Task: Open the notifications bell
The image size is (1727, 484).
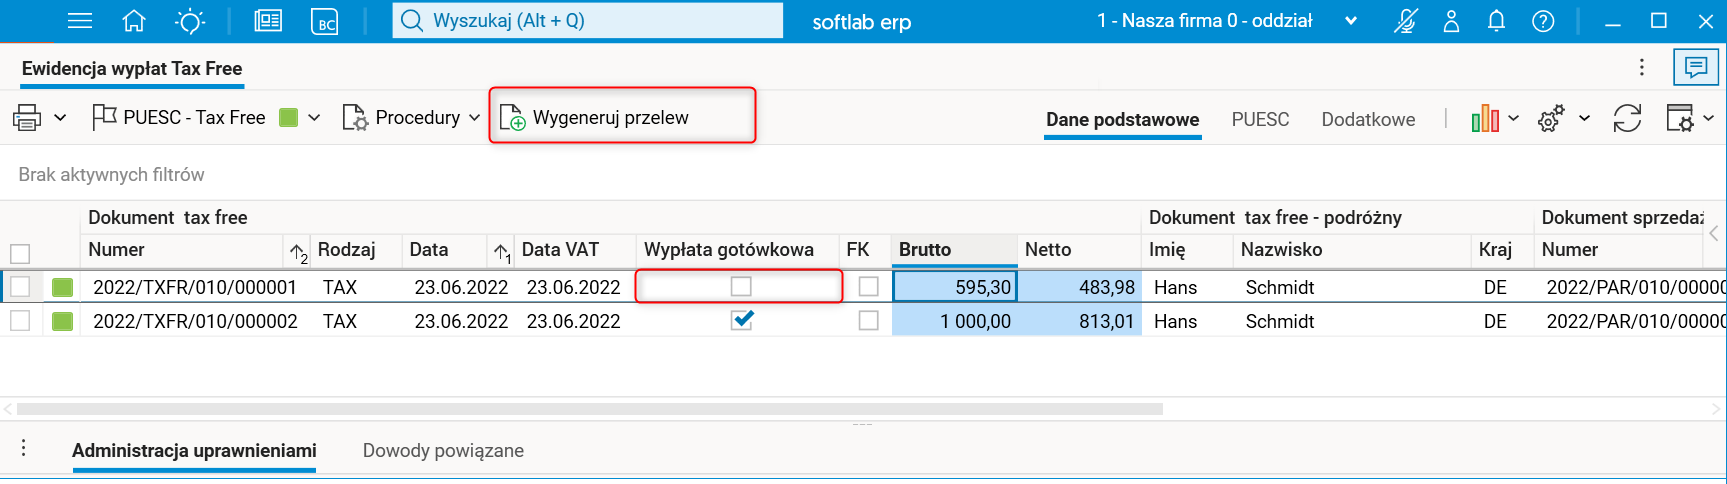Action: coord(1496,21)
